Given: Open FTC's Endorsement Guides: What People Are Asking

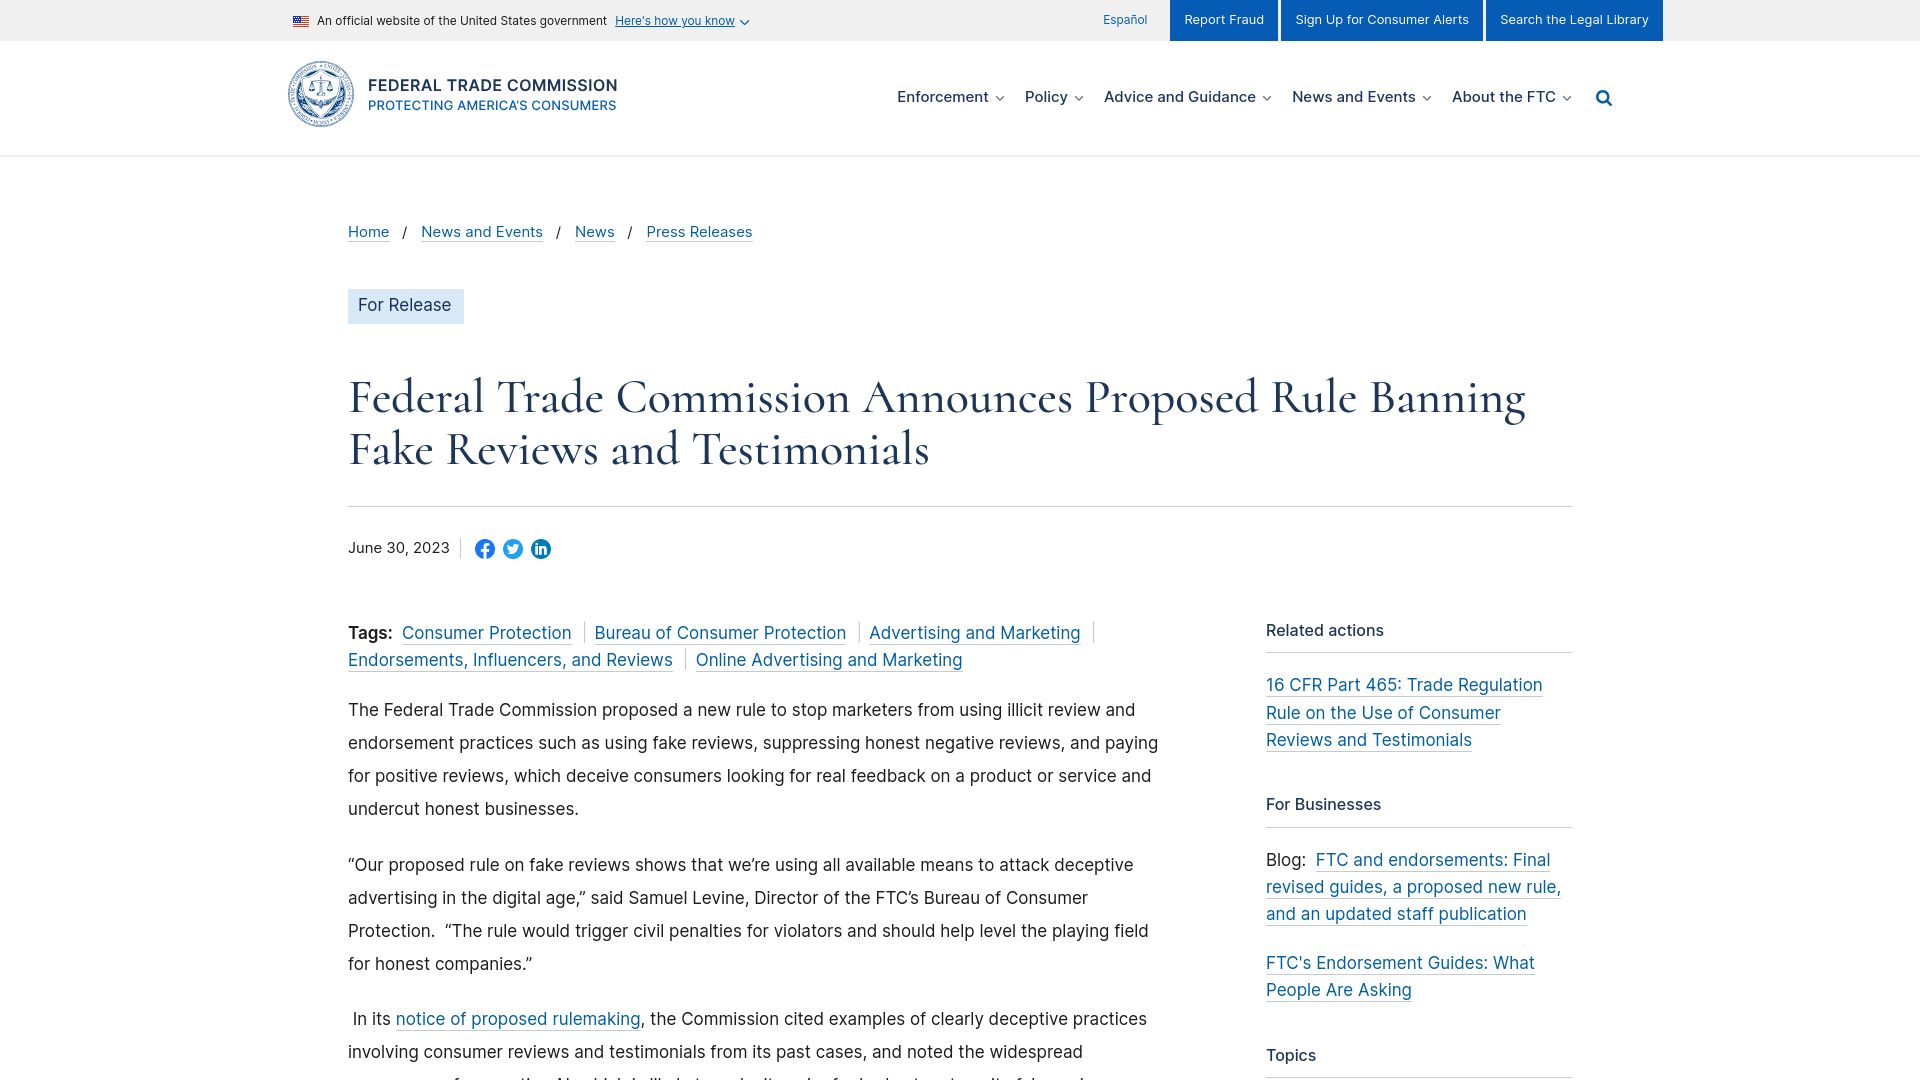Looking at the screenshot, I should [1400, 976].
